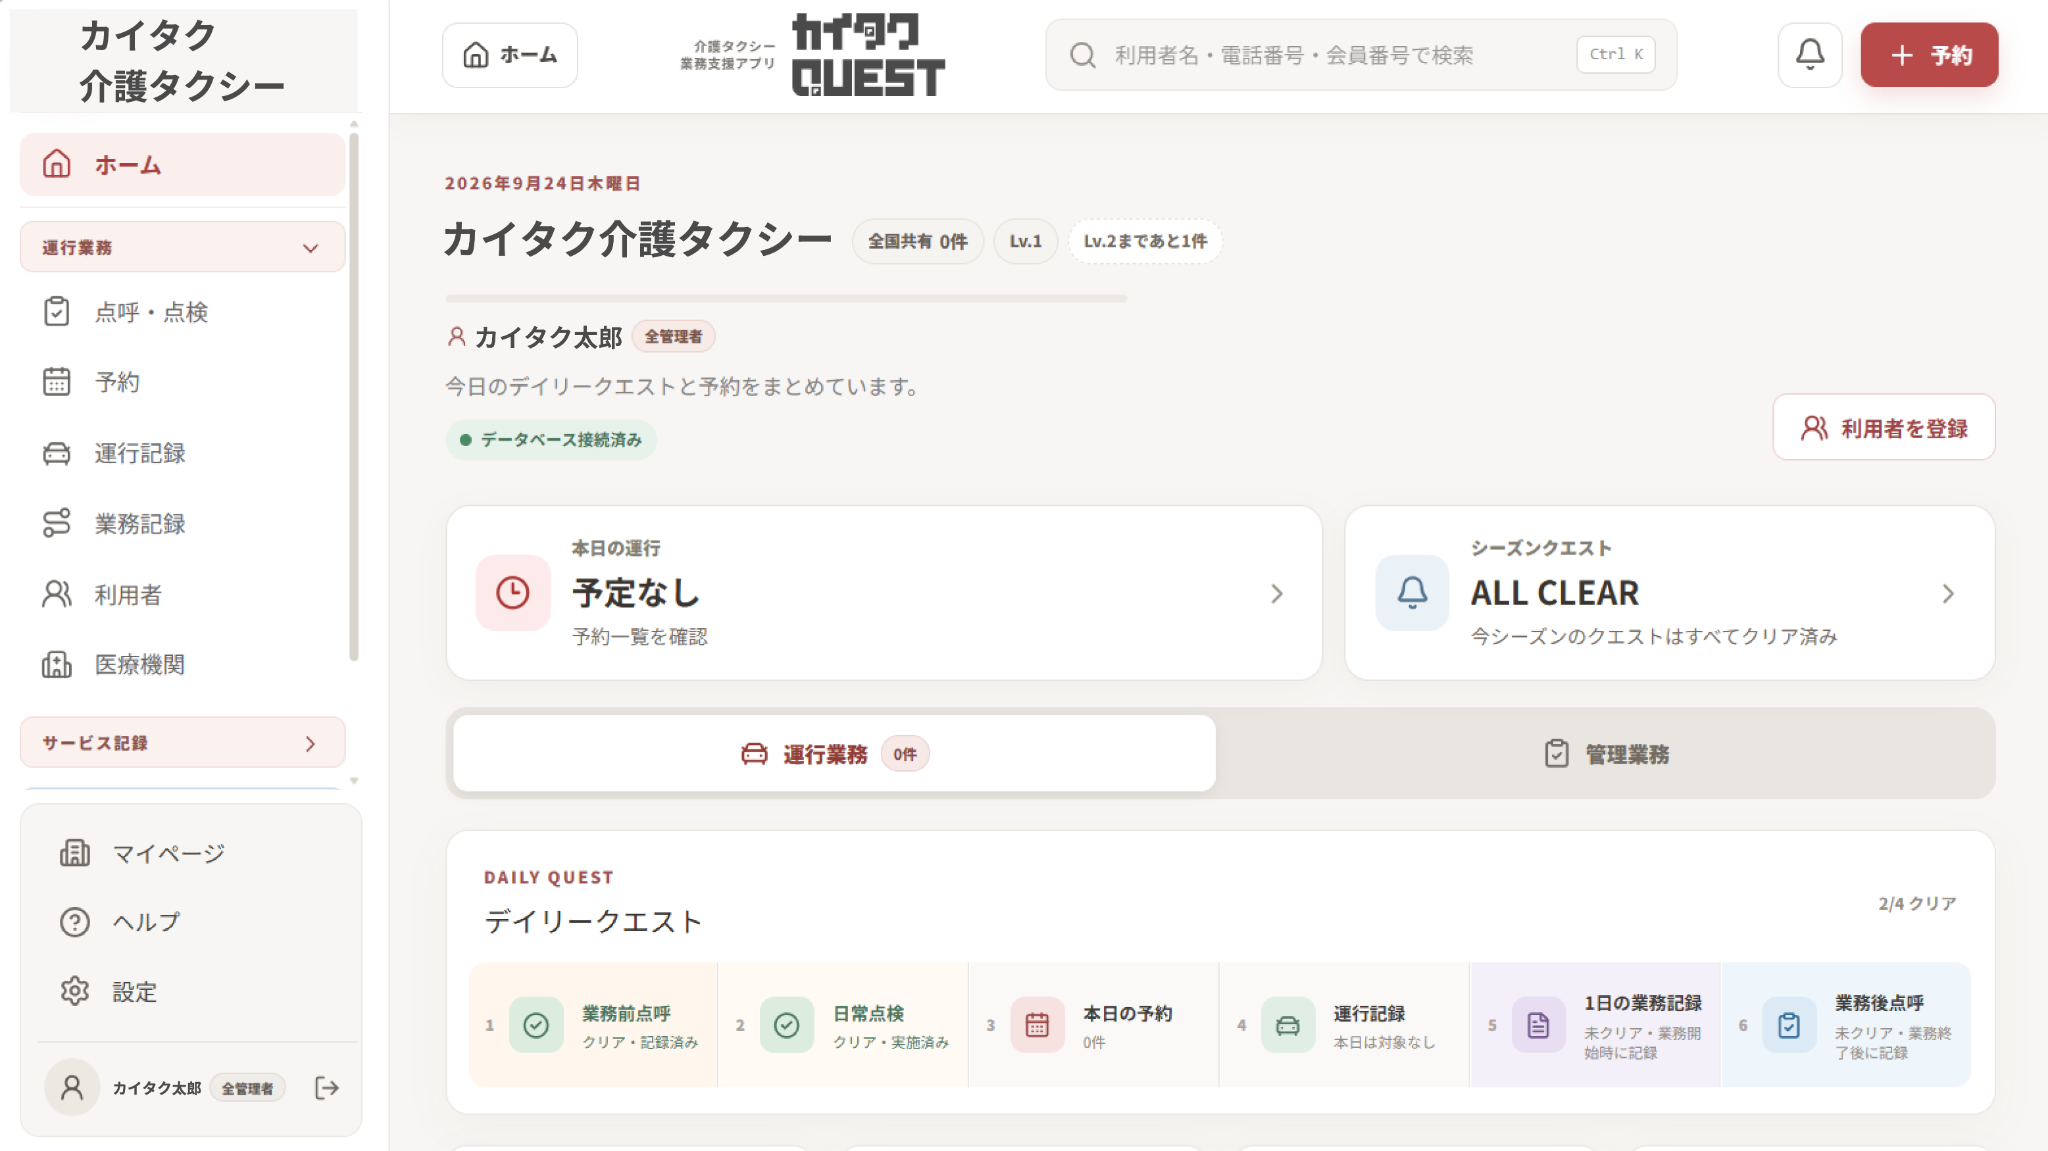Open 予約 in the sidebar
2048x1151 pixels.
[182, 382]
